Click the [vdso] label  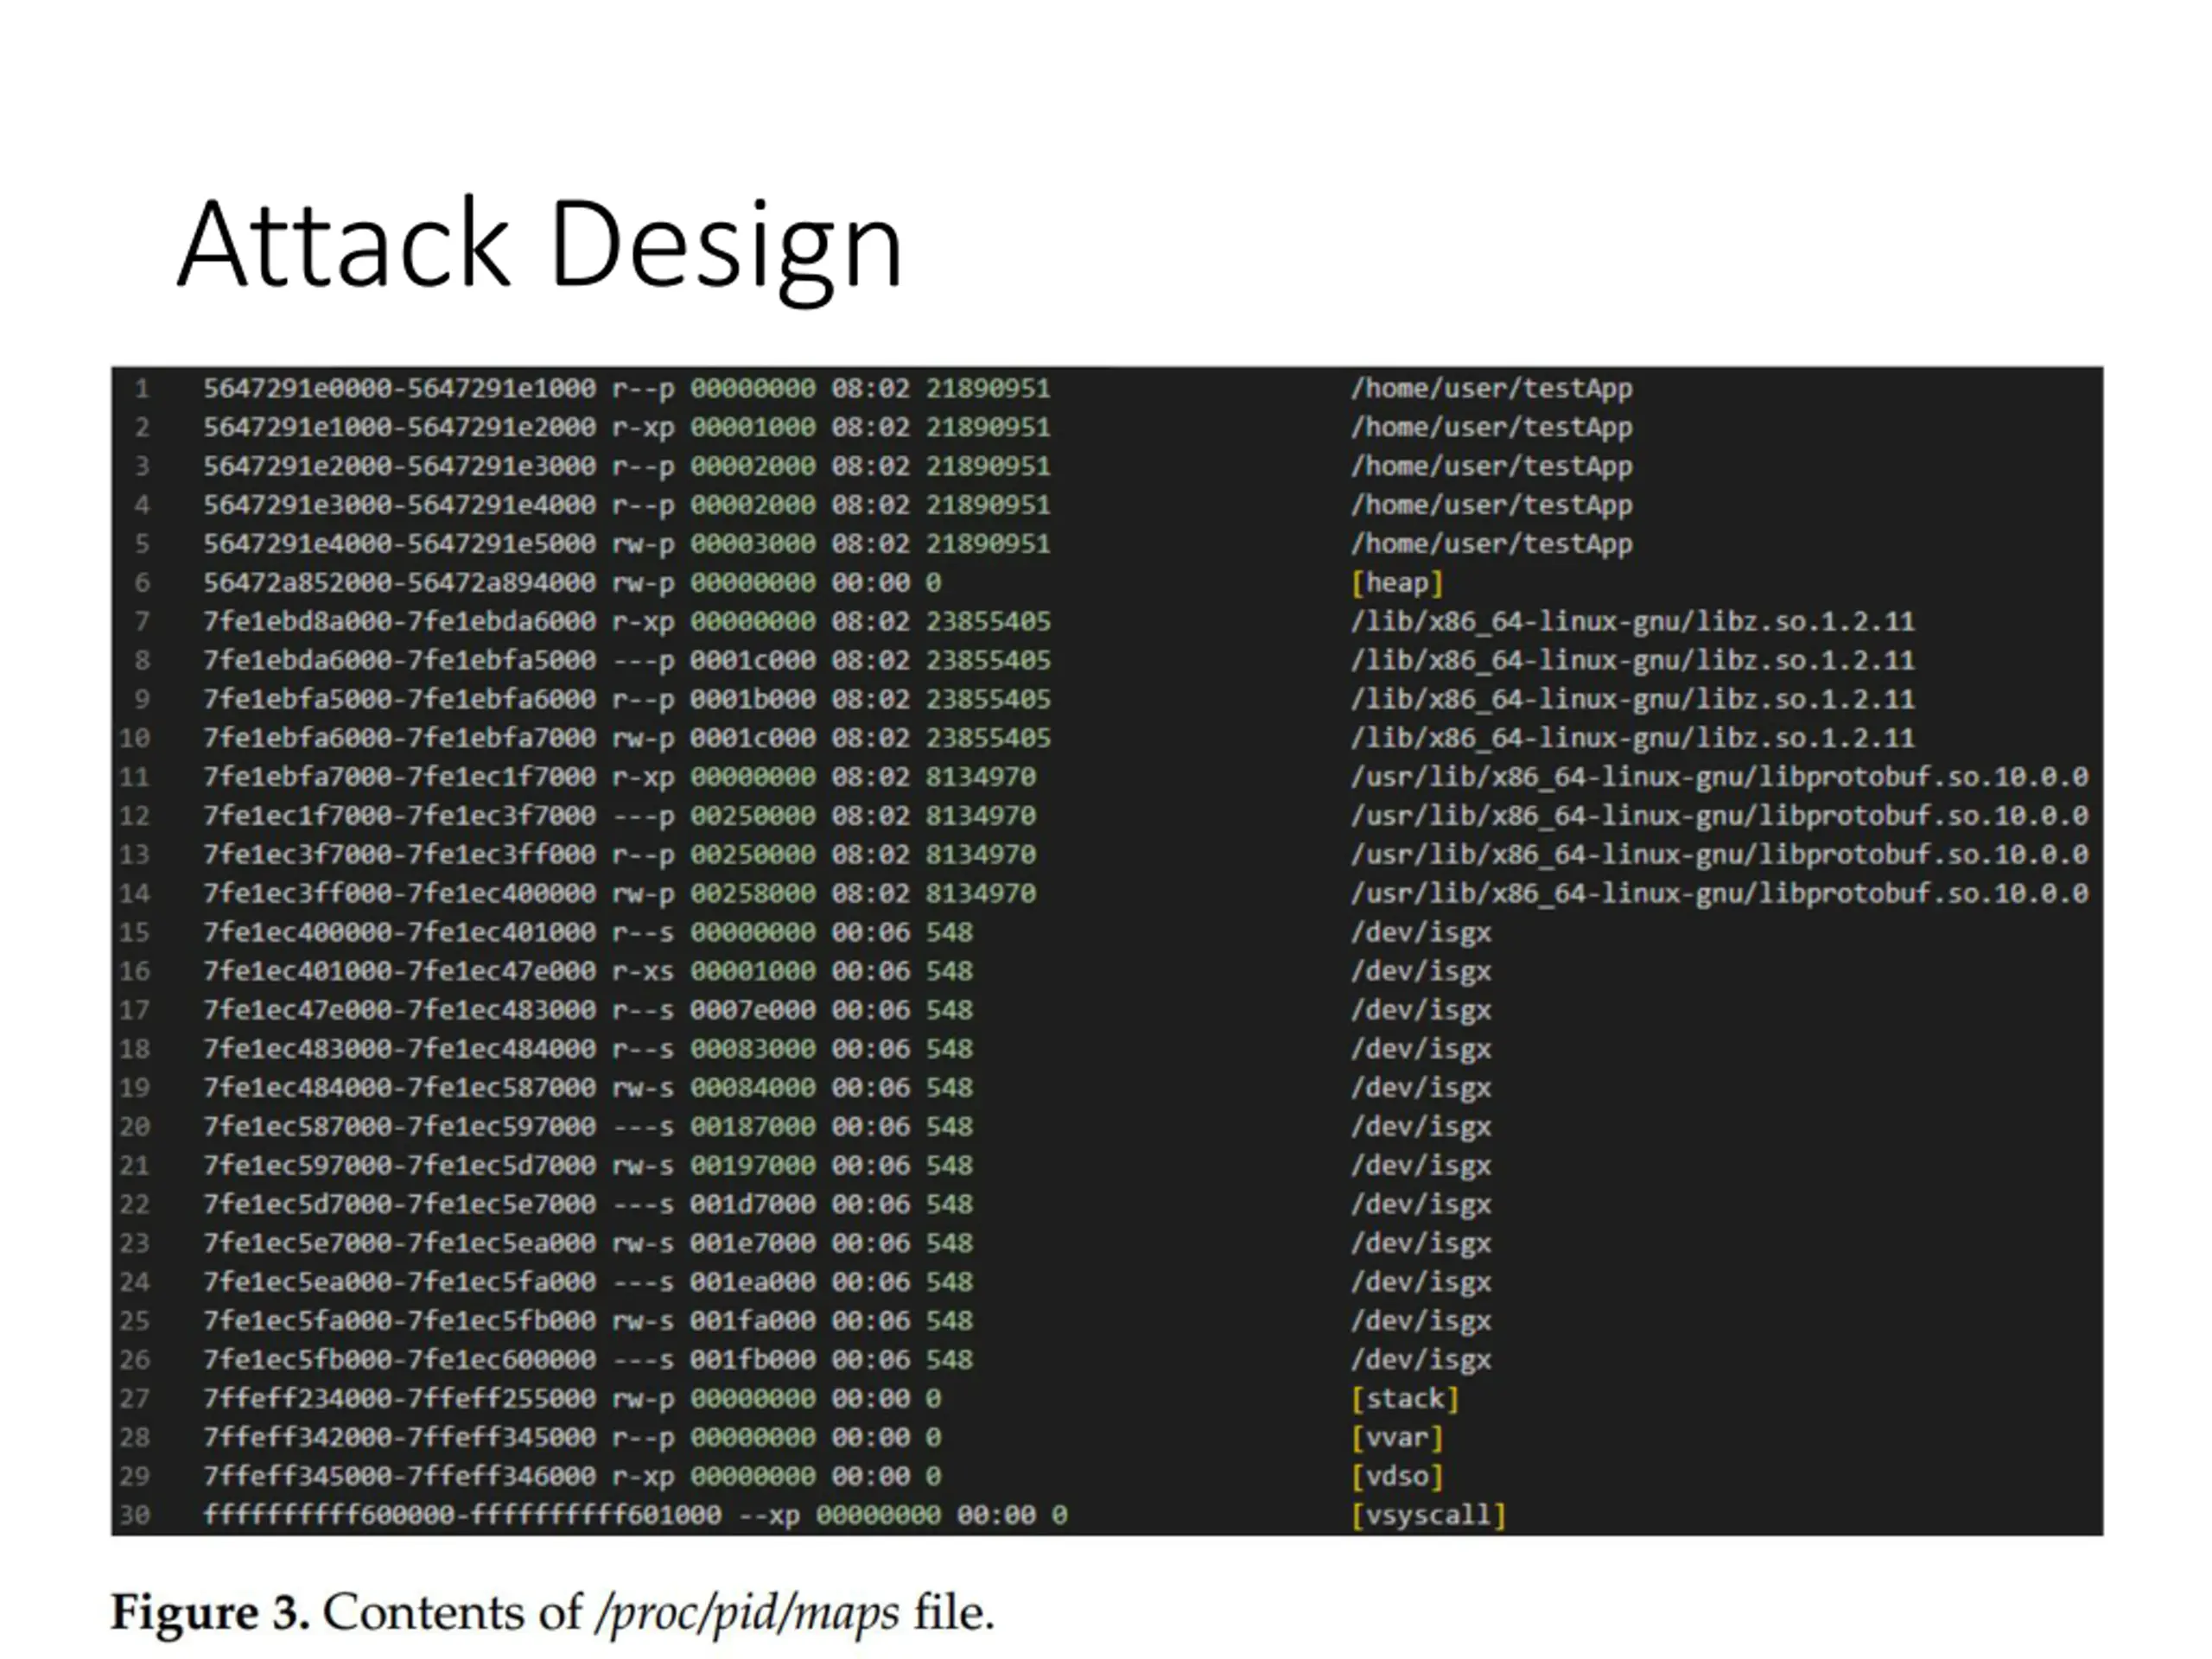[1397, 1476]
